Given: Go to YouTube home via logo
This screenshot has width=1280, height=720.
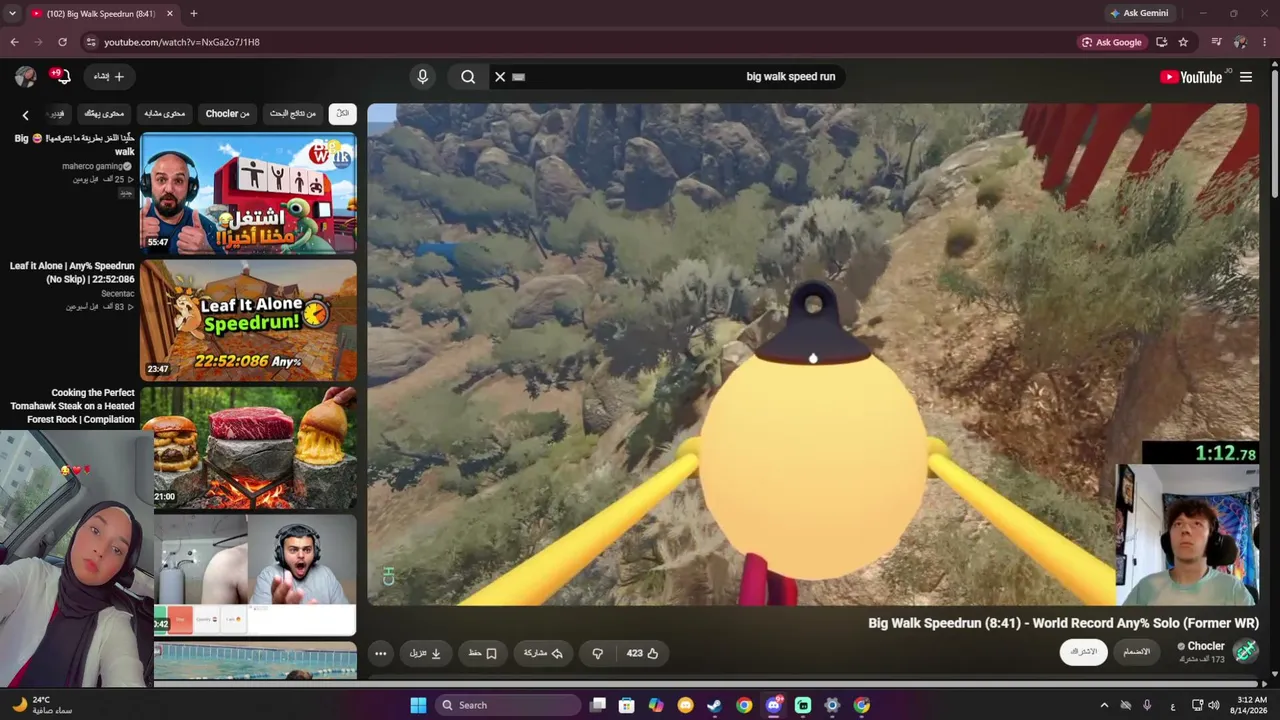Looking at the screenshot, I should coord(1191,77).
